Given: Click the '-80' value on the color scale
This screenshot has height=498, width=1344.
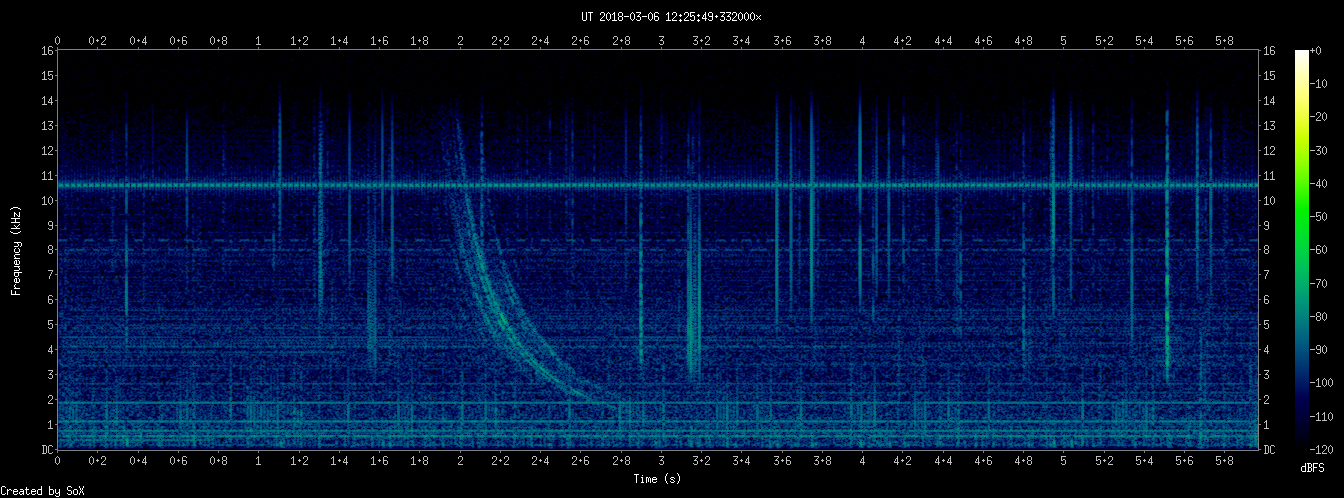Looking at the screenshot, I should point(1321,317).
